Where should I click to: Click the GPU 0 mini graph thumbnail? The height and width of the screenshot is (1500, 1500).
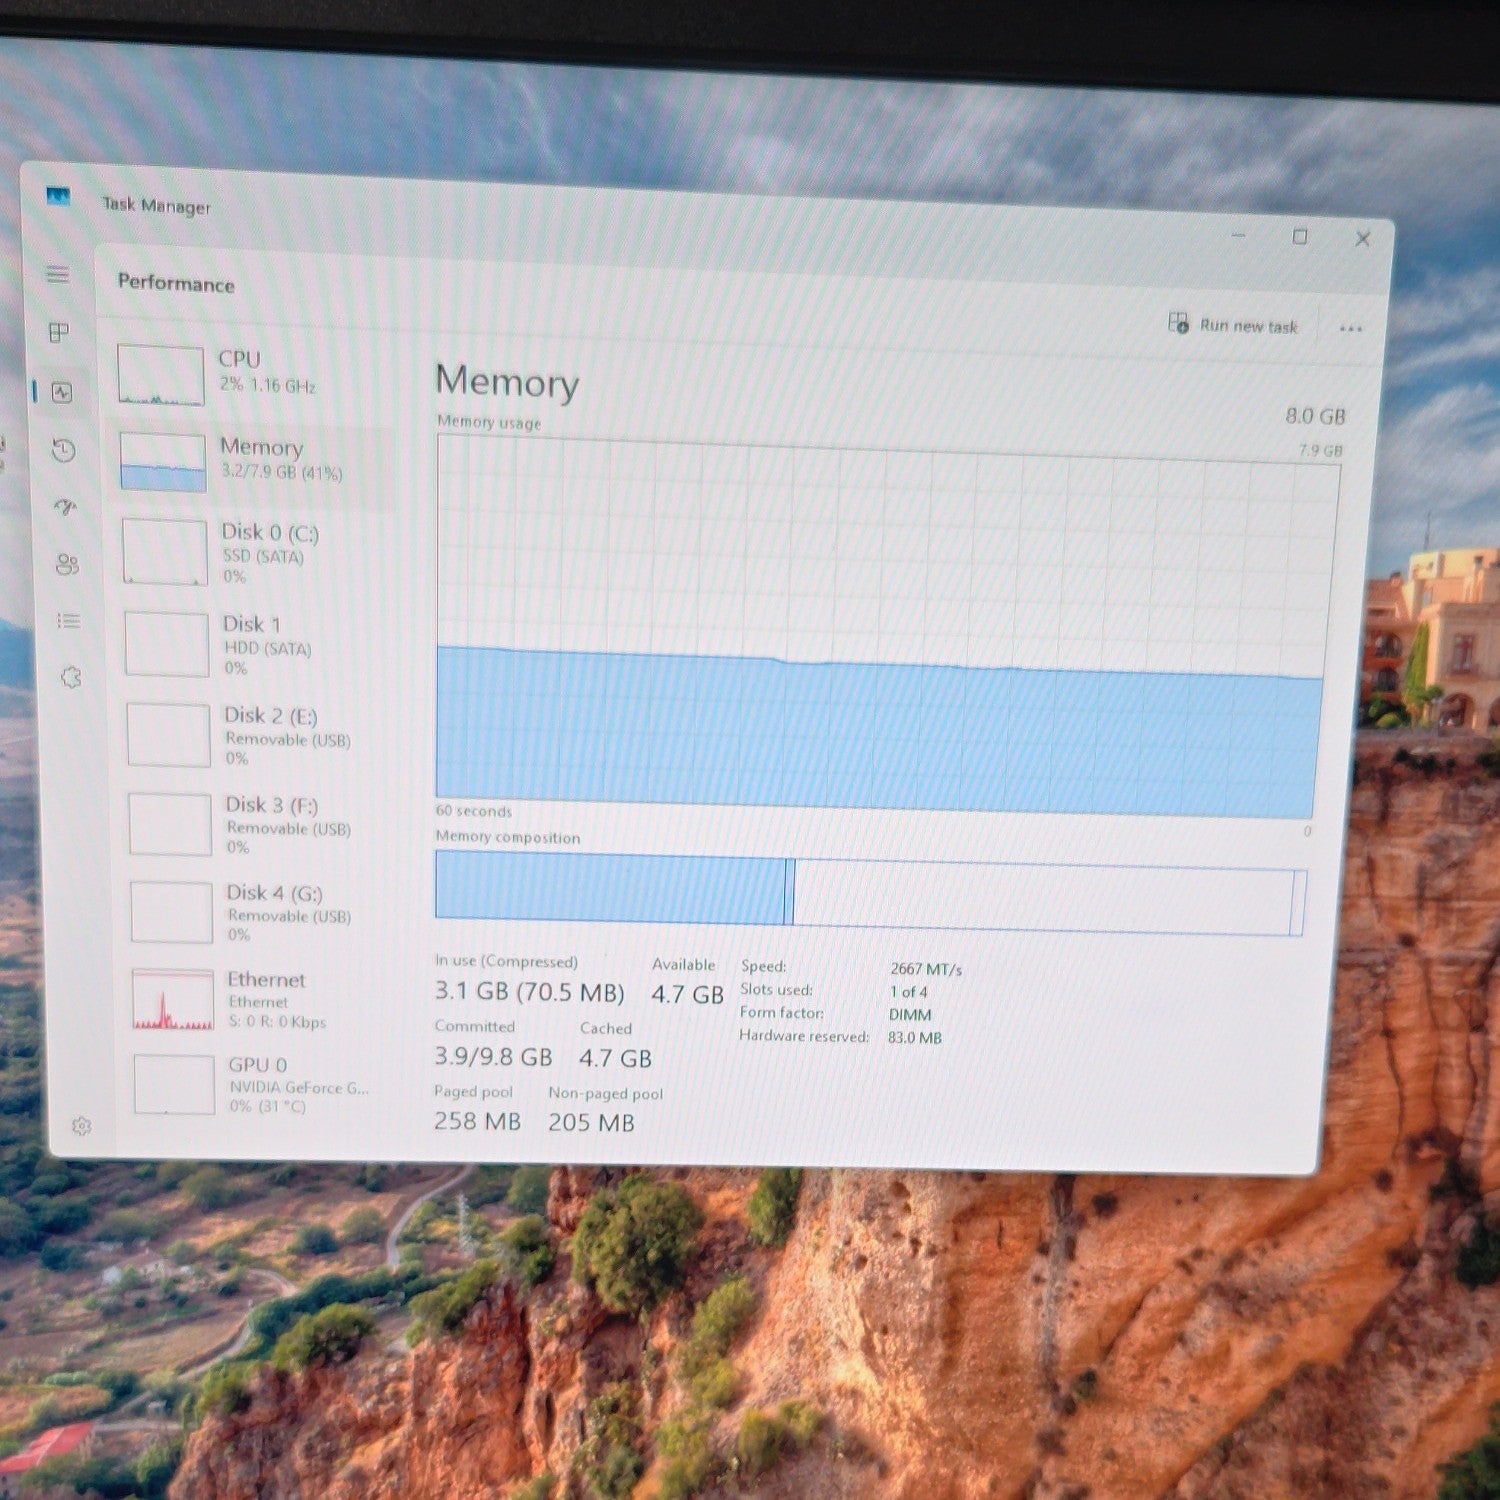click(174, 1084)
